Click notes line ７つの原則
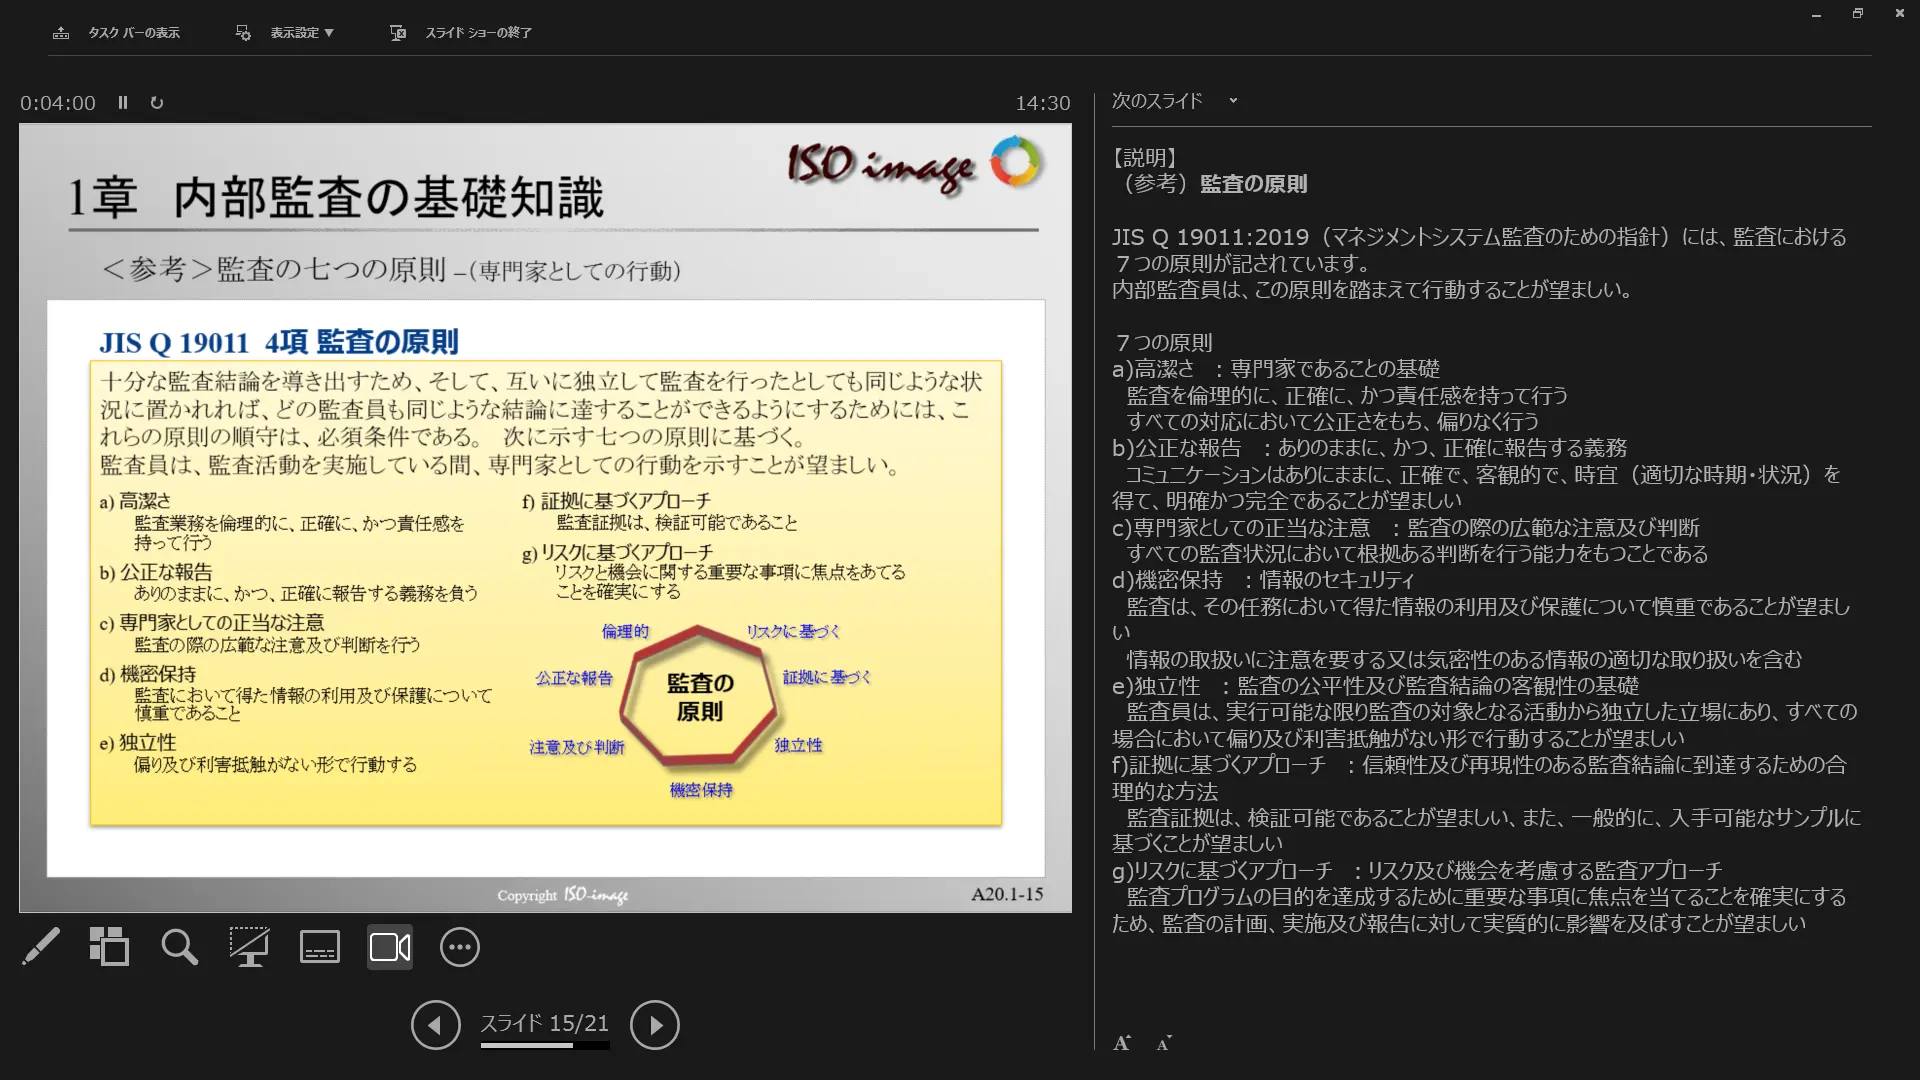 click(1162, 343)
